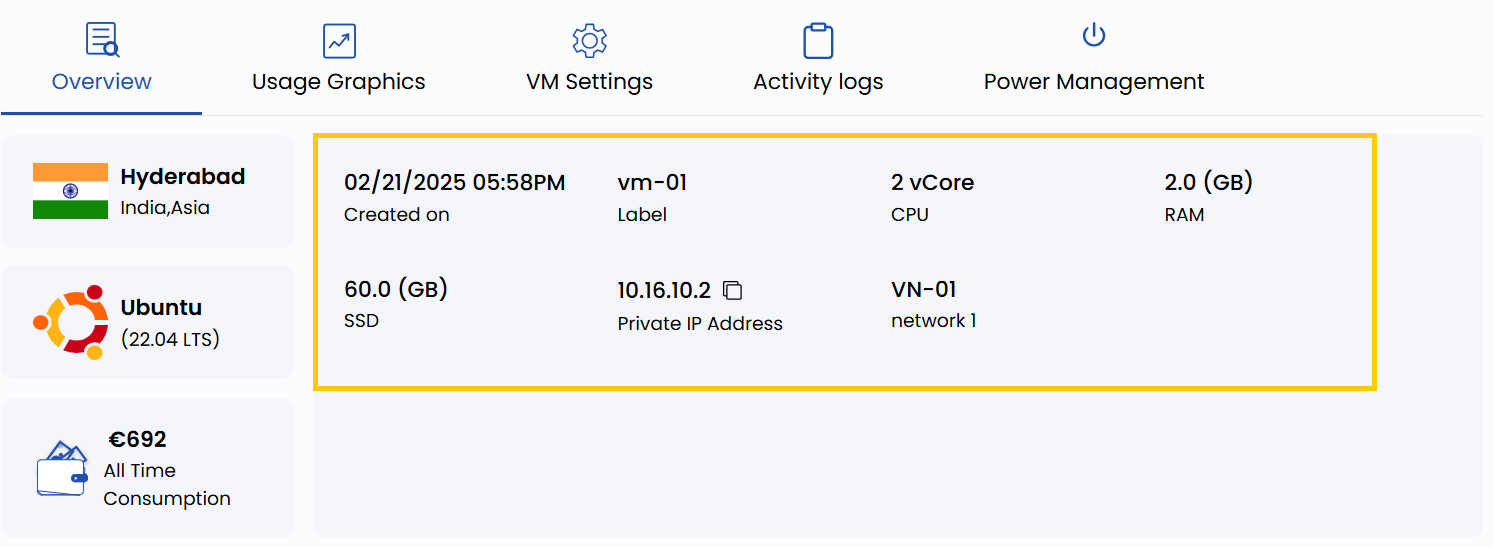
Task: Copy the private IP address icon
Action: (733, 291)
